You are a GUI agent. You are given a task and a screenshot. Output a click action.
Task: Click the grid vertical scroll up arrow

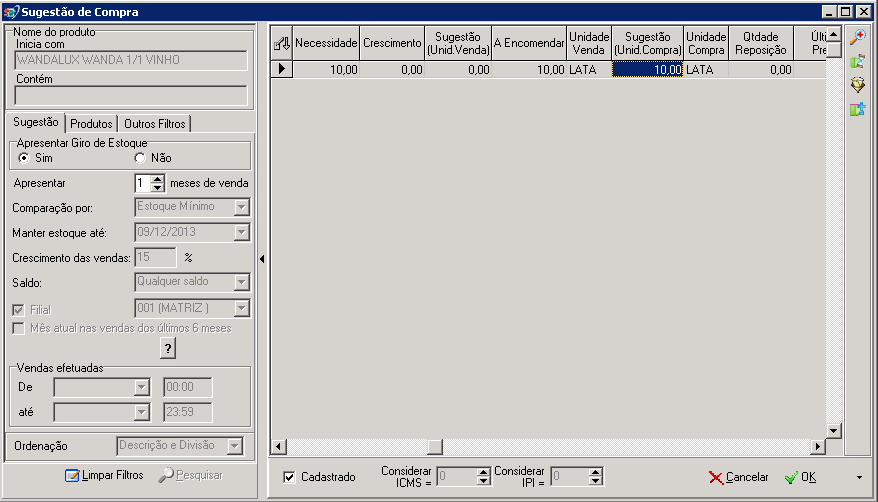pyautogui.click(x=834, y=34)
